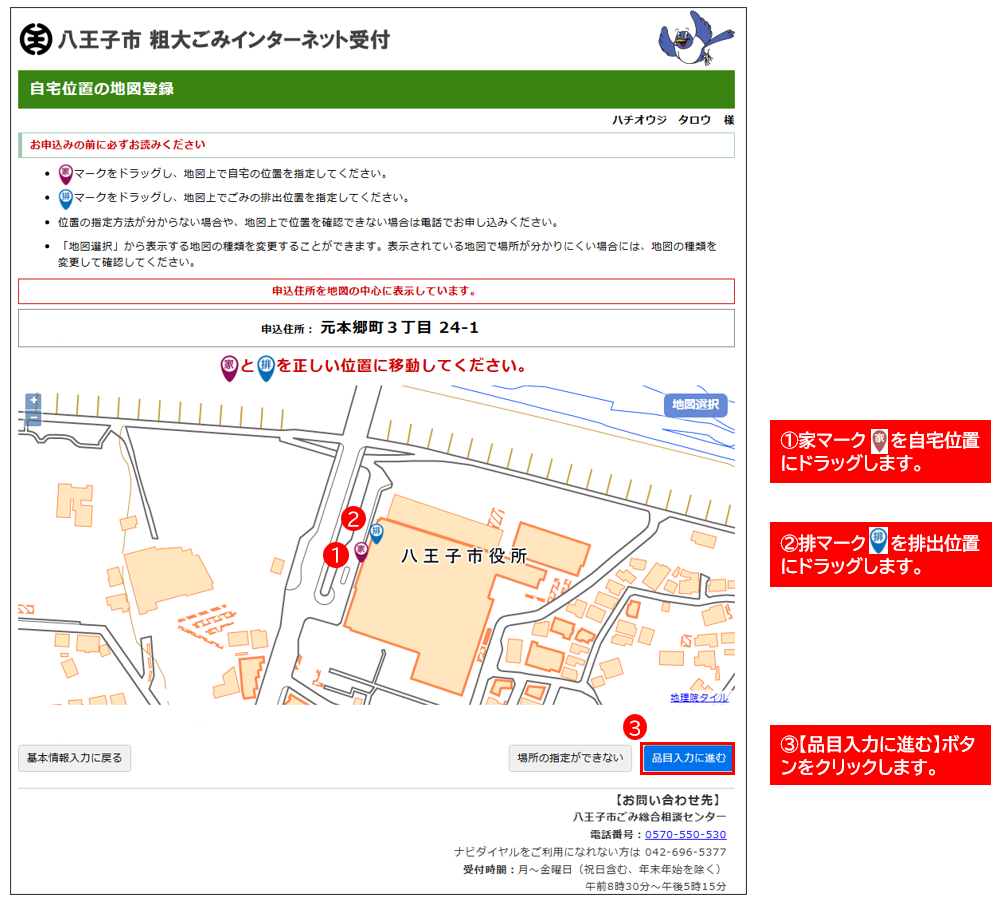
Task: Click 排 icon in second instruction bullet
Action: (65, 197)
